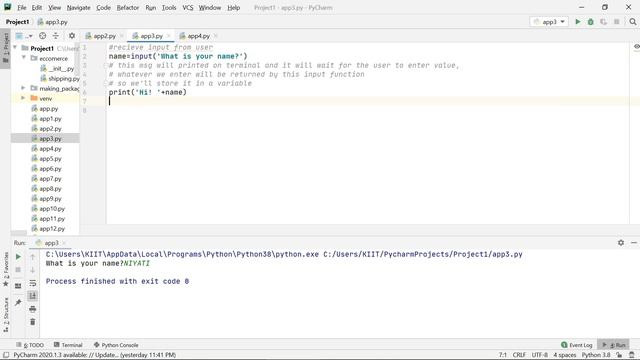Viewport: 640px width, 360px height.
Task: Rerun app3 from the Run panel
Action: [18, 257]
